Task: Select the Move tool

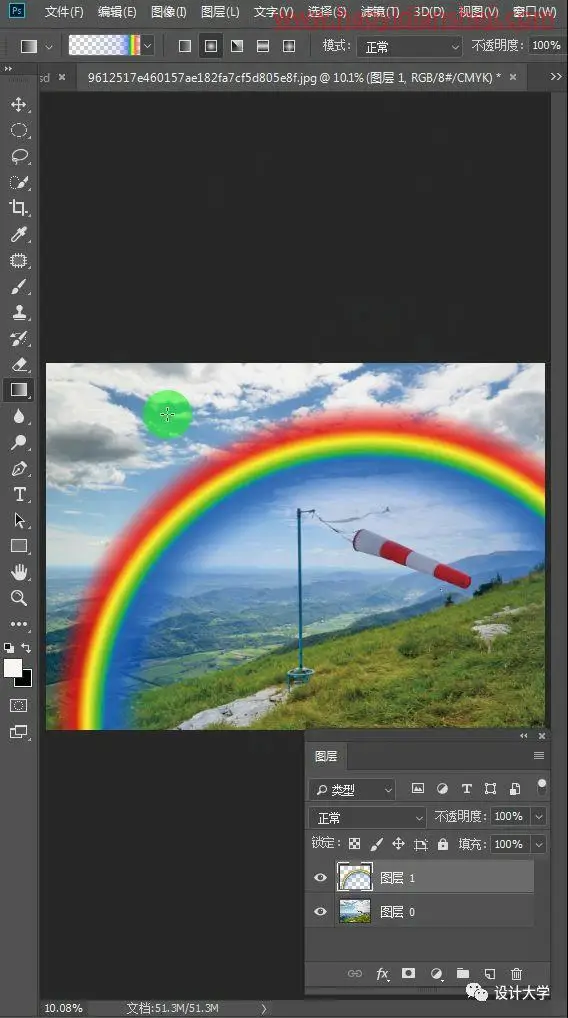Action: tap(19, 105)
